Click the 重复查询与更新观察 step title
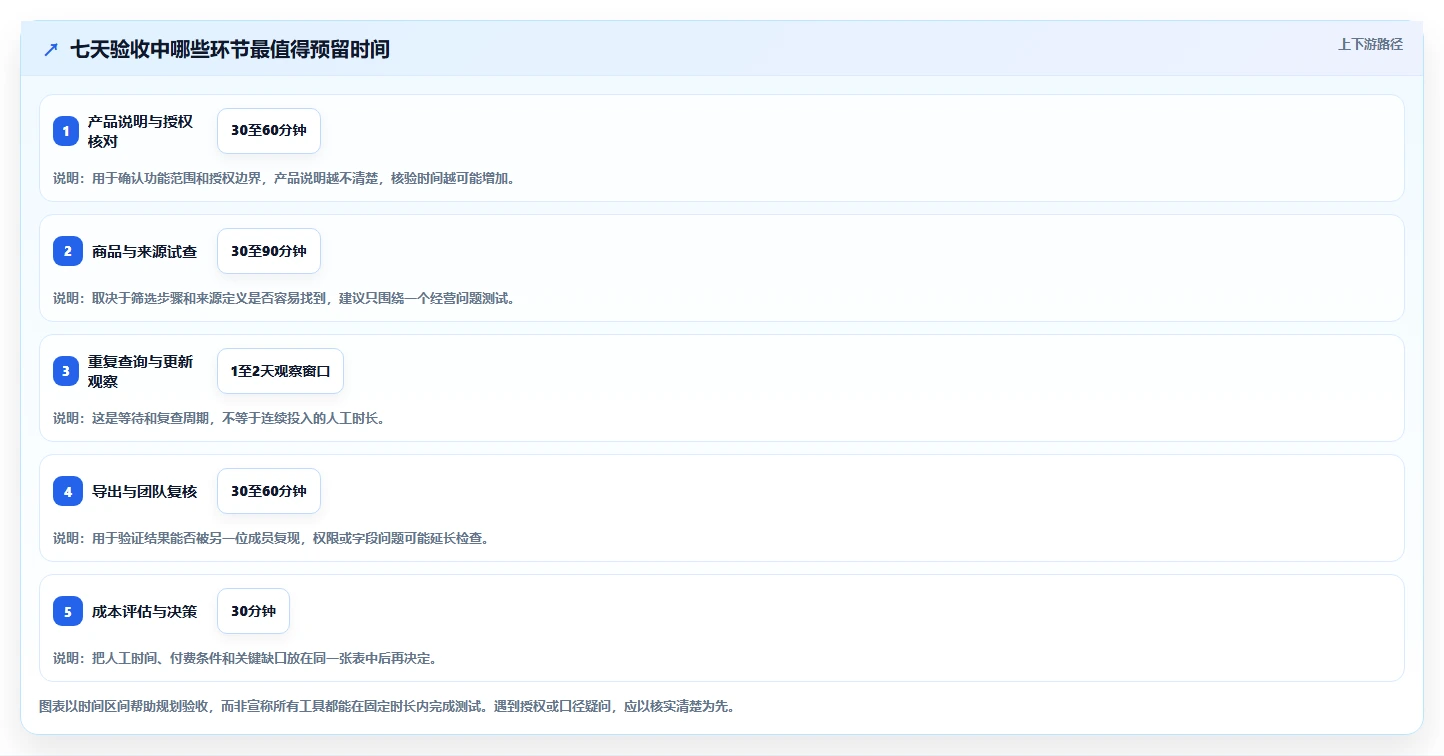 pyautogui.click(x=140, y=371)
